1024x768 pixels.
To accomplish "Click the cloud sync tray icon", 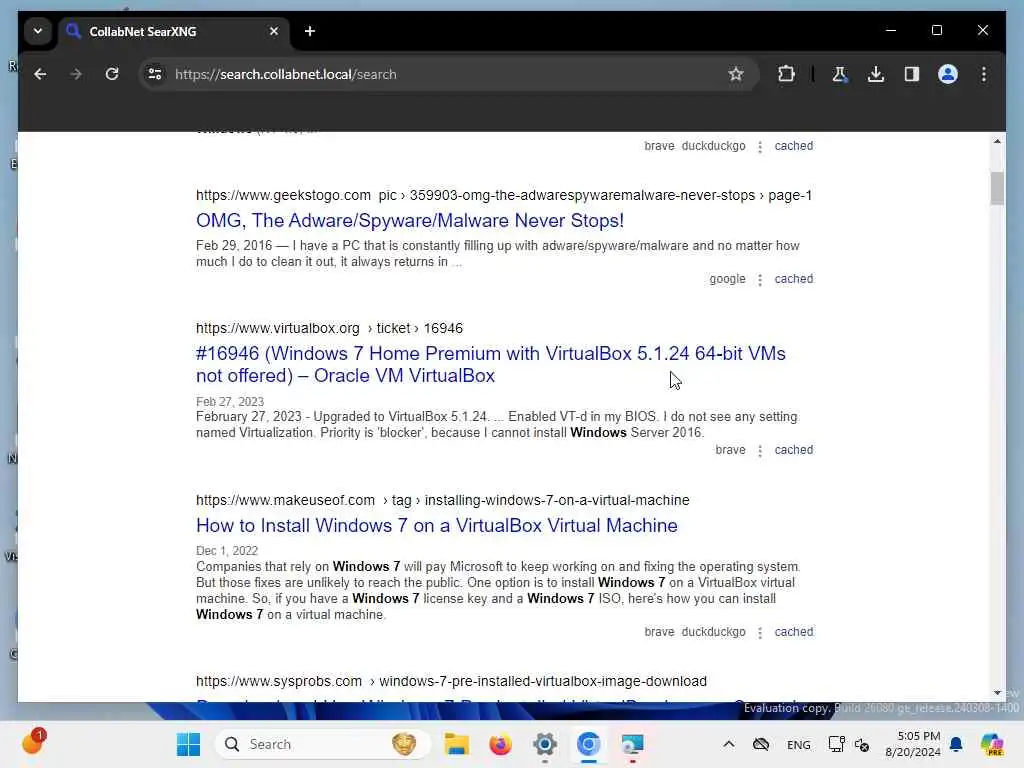I will 761,744.
